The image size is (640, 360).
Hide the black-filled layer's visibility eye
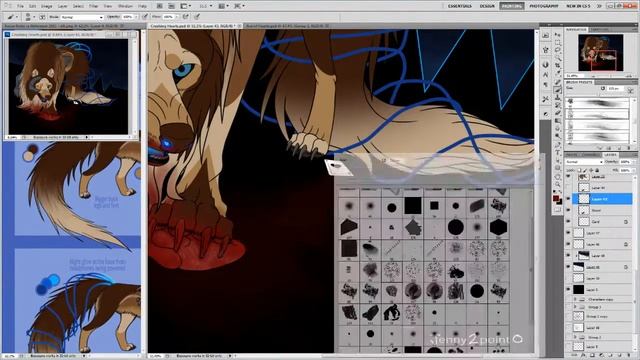click(568, 289)
